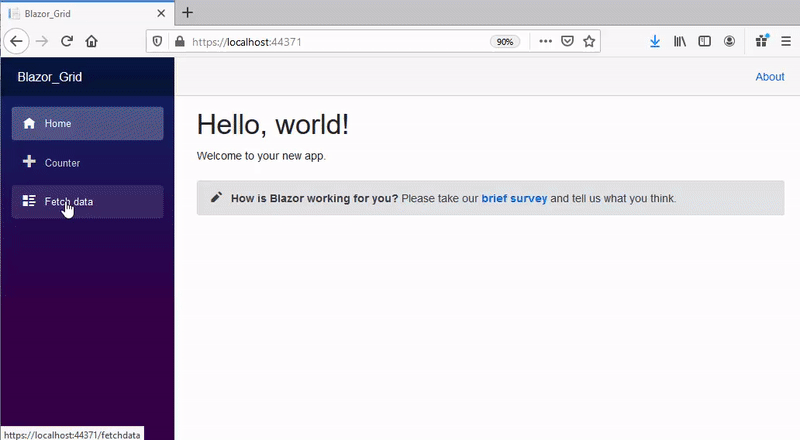The width and height of the screenshot is (800, 440).
Task: Open the Counter nav item
Action: pyautogui.click(x=88, y=163)
